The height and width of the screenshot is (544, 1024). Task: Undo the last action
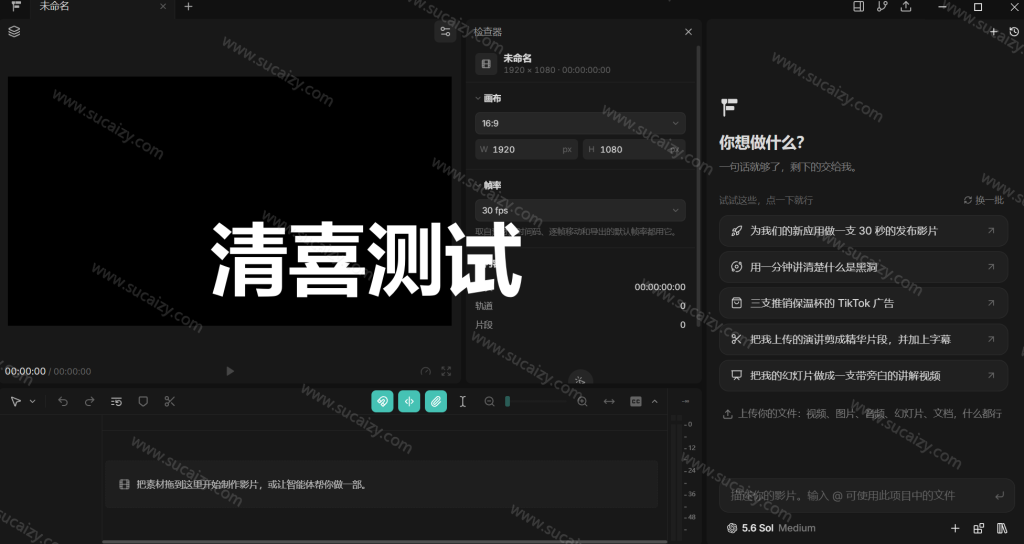click(x=63, y=402)
